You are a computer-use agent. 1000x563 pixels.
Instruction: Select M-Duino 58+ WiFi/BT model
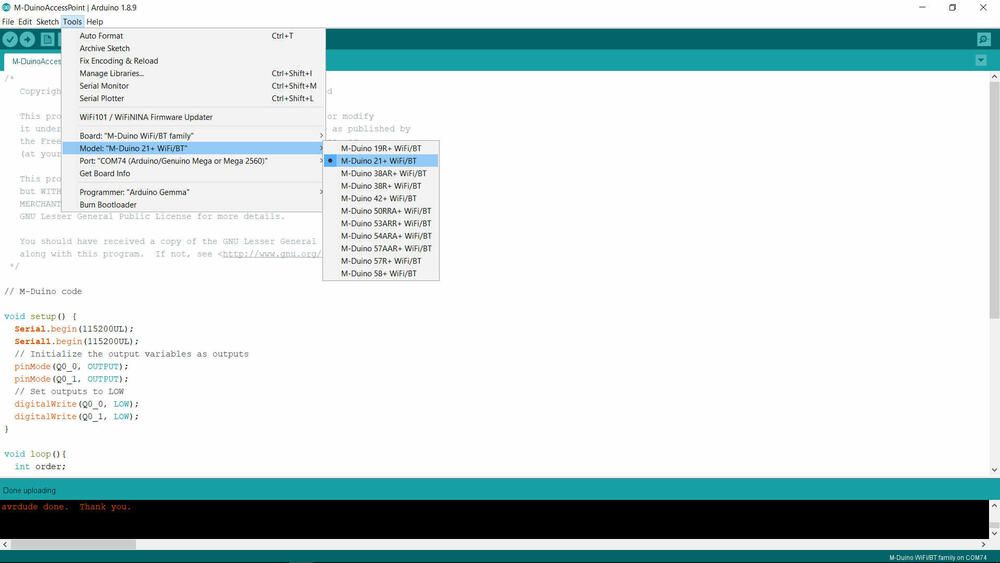point(381,274)
